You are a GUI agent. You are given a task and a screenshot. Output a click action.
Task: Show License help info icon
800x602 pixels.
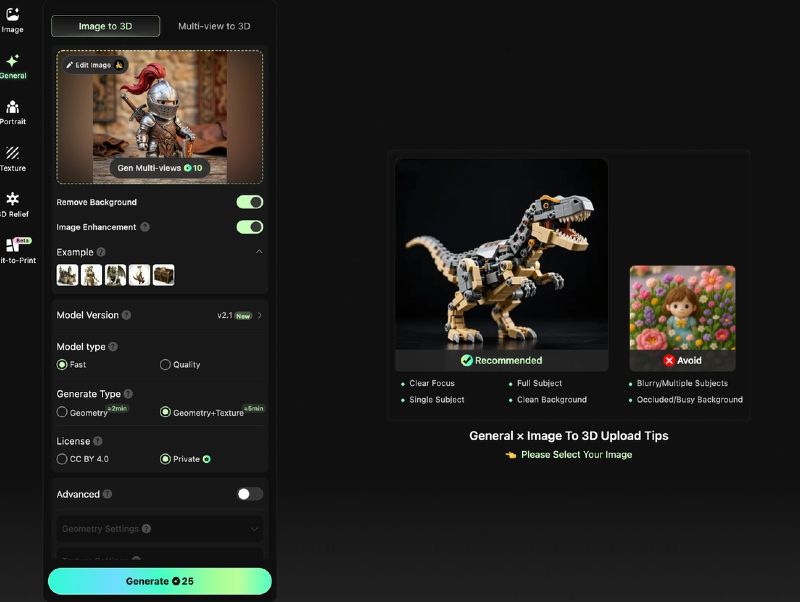(x=98, y=441)
